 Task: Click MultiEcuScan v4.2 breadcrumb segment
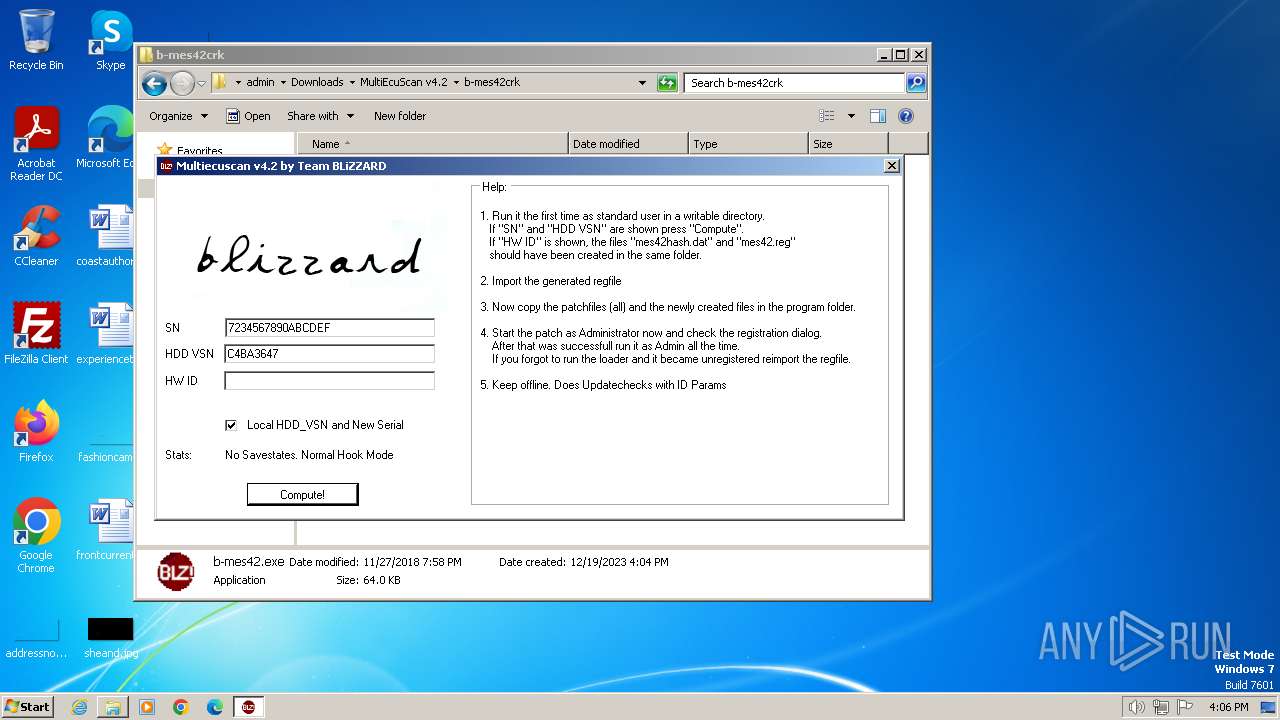(403, 83)
